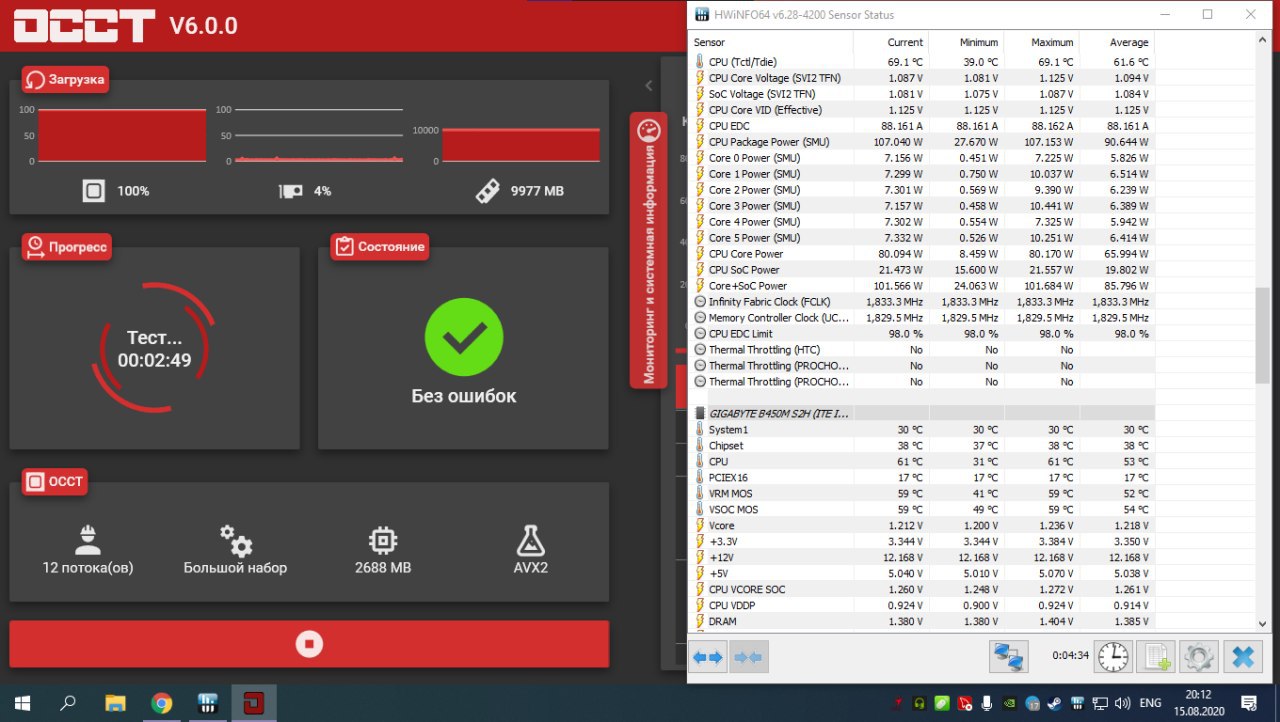
Task: Open NVIDIA tray icon
Action: (1011, 704)
